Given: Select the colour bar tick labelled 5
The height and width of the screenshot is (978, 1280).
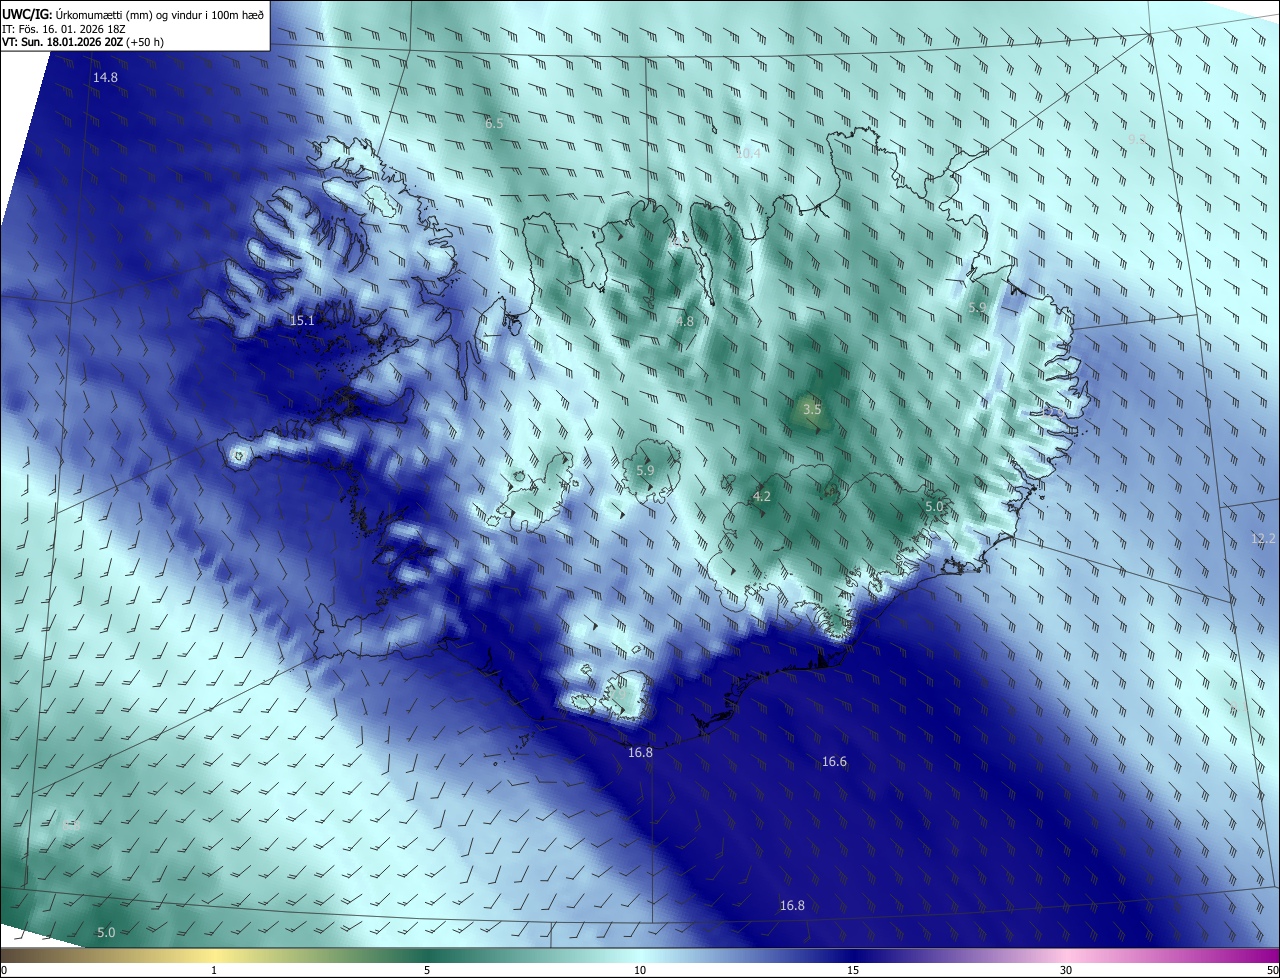Looking at the screenshot, I should click(427, 971).
